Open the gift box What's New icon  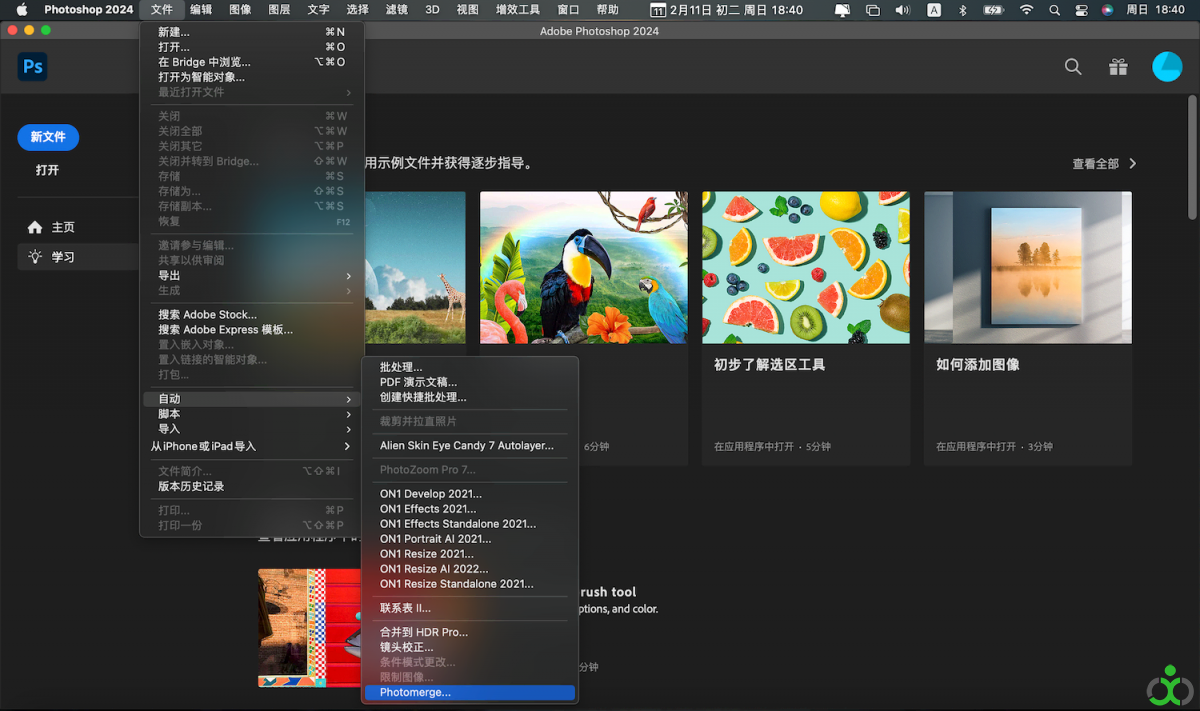1118,67
